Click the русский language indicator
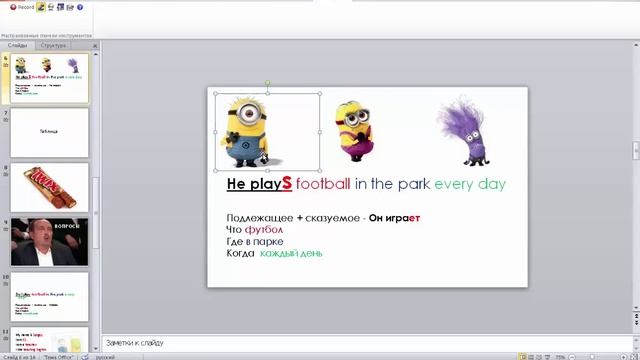Viewport: 640px width, 360px height. click(x=105, y=357)
